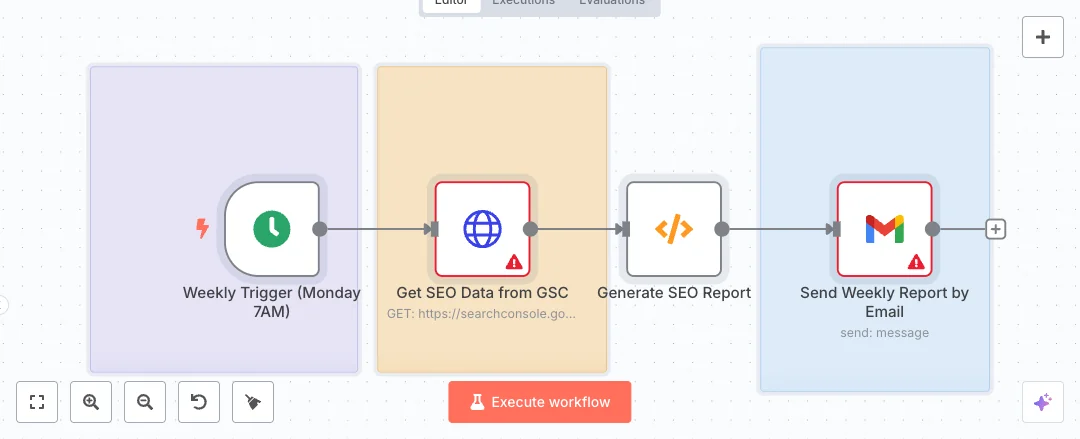This screenshot has width=1080, height=439.
Task: Click the warning icon on GSC node
Action: coord(514,262)
